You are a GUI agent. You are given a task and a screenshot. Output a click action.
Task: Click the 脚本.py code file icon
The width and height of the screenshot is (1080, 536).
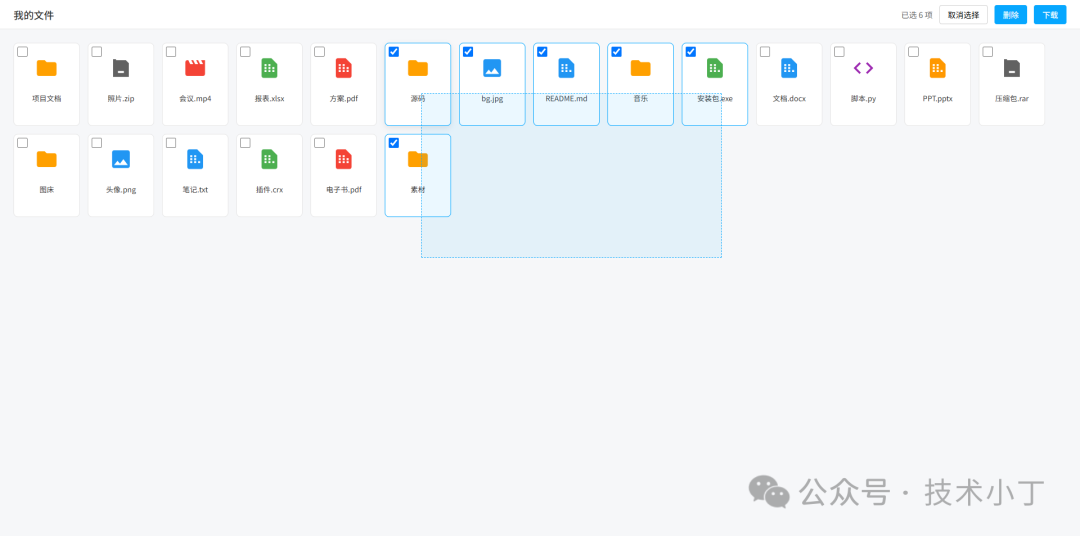pyautogui.click(x=863, y=68)
